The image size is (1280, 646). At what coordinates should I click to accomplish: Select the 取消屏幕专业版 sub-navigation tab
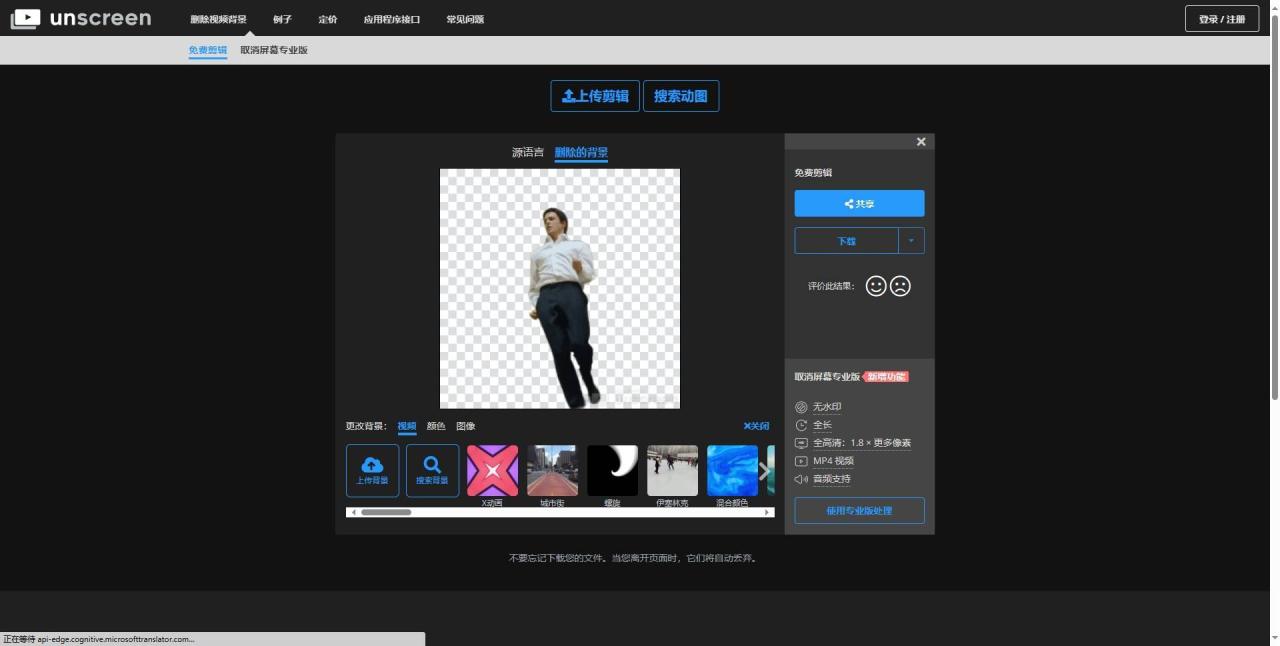pyautogui.click(x=274, y=50)
